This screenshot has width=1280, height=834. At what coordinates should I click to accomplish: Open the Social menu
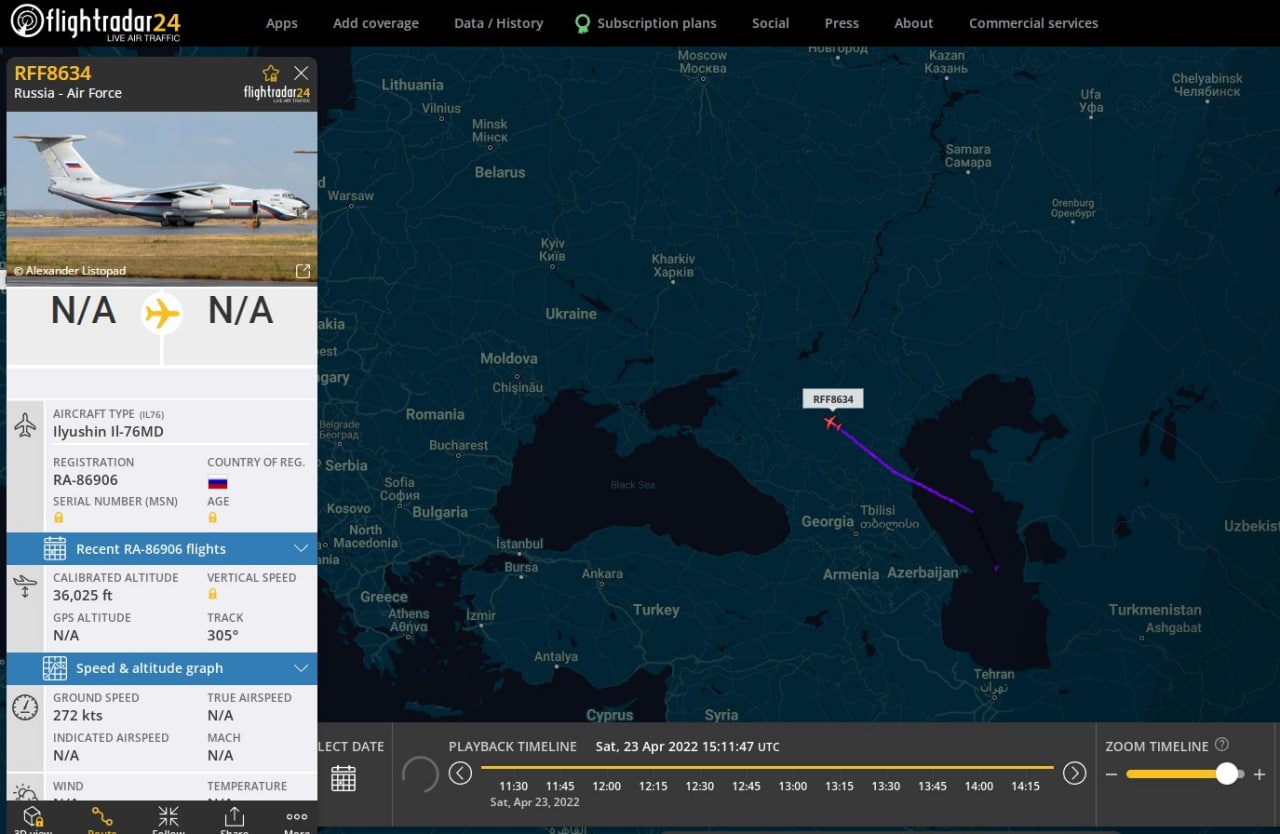pyautogui.click(x=770, y=23)
